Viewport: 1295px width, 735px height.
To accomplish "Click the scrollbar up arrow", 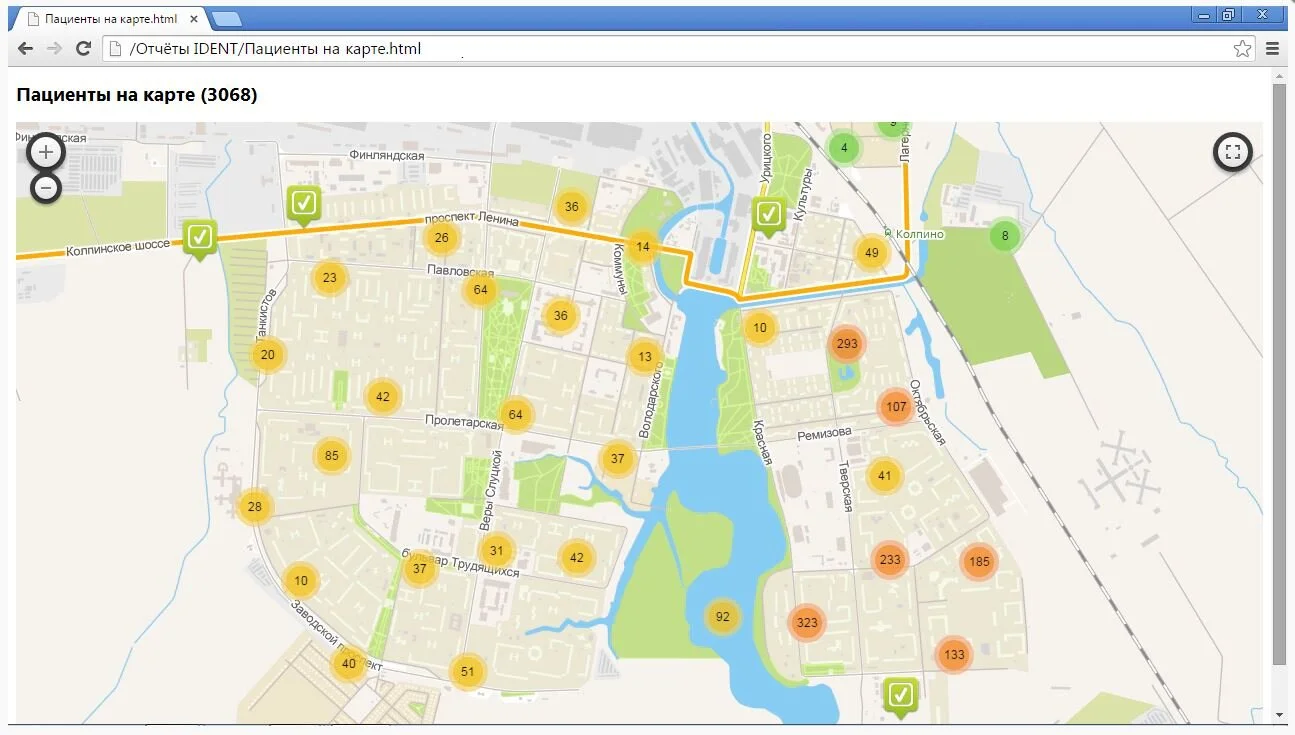I will click(x=1279, y=76).
